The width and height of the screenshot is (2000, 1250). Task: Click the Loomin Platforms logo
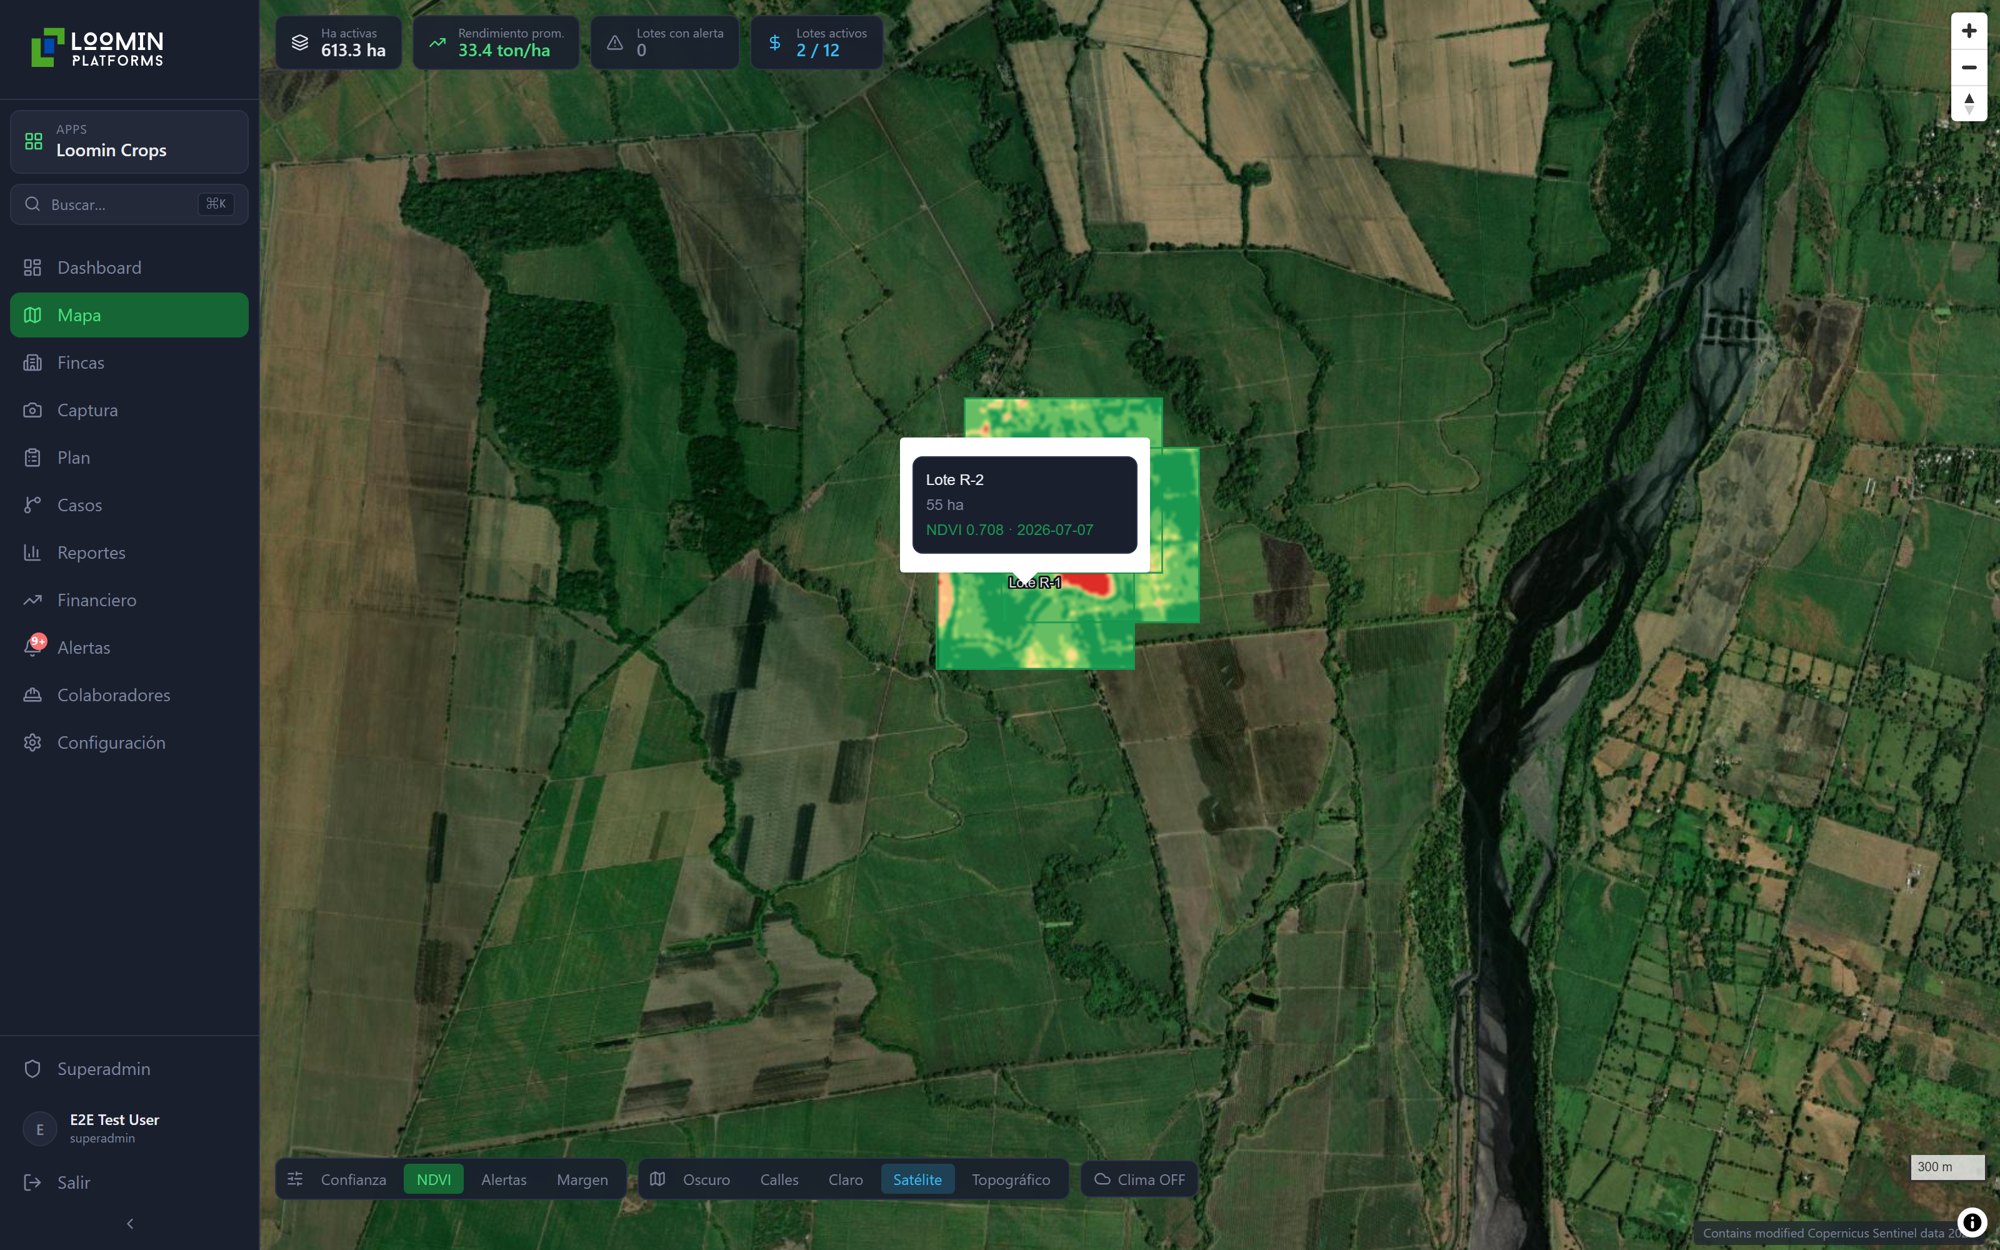[x=97, y=48]
